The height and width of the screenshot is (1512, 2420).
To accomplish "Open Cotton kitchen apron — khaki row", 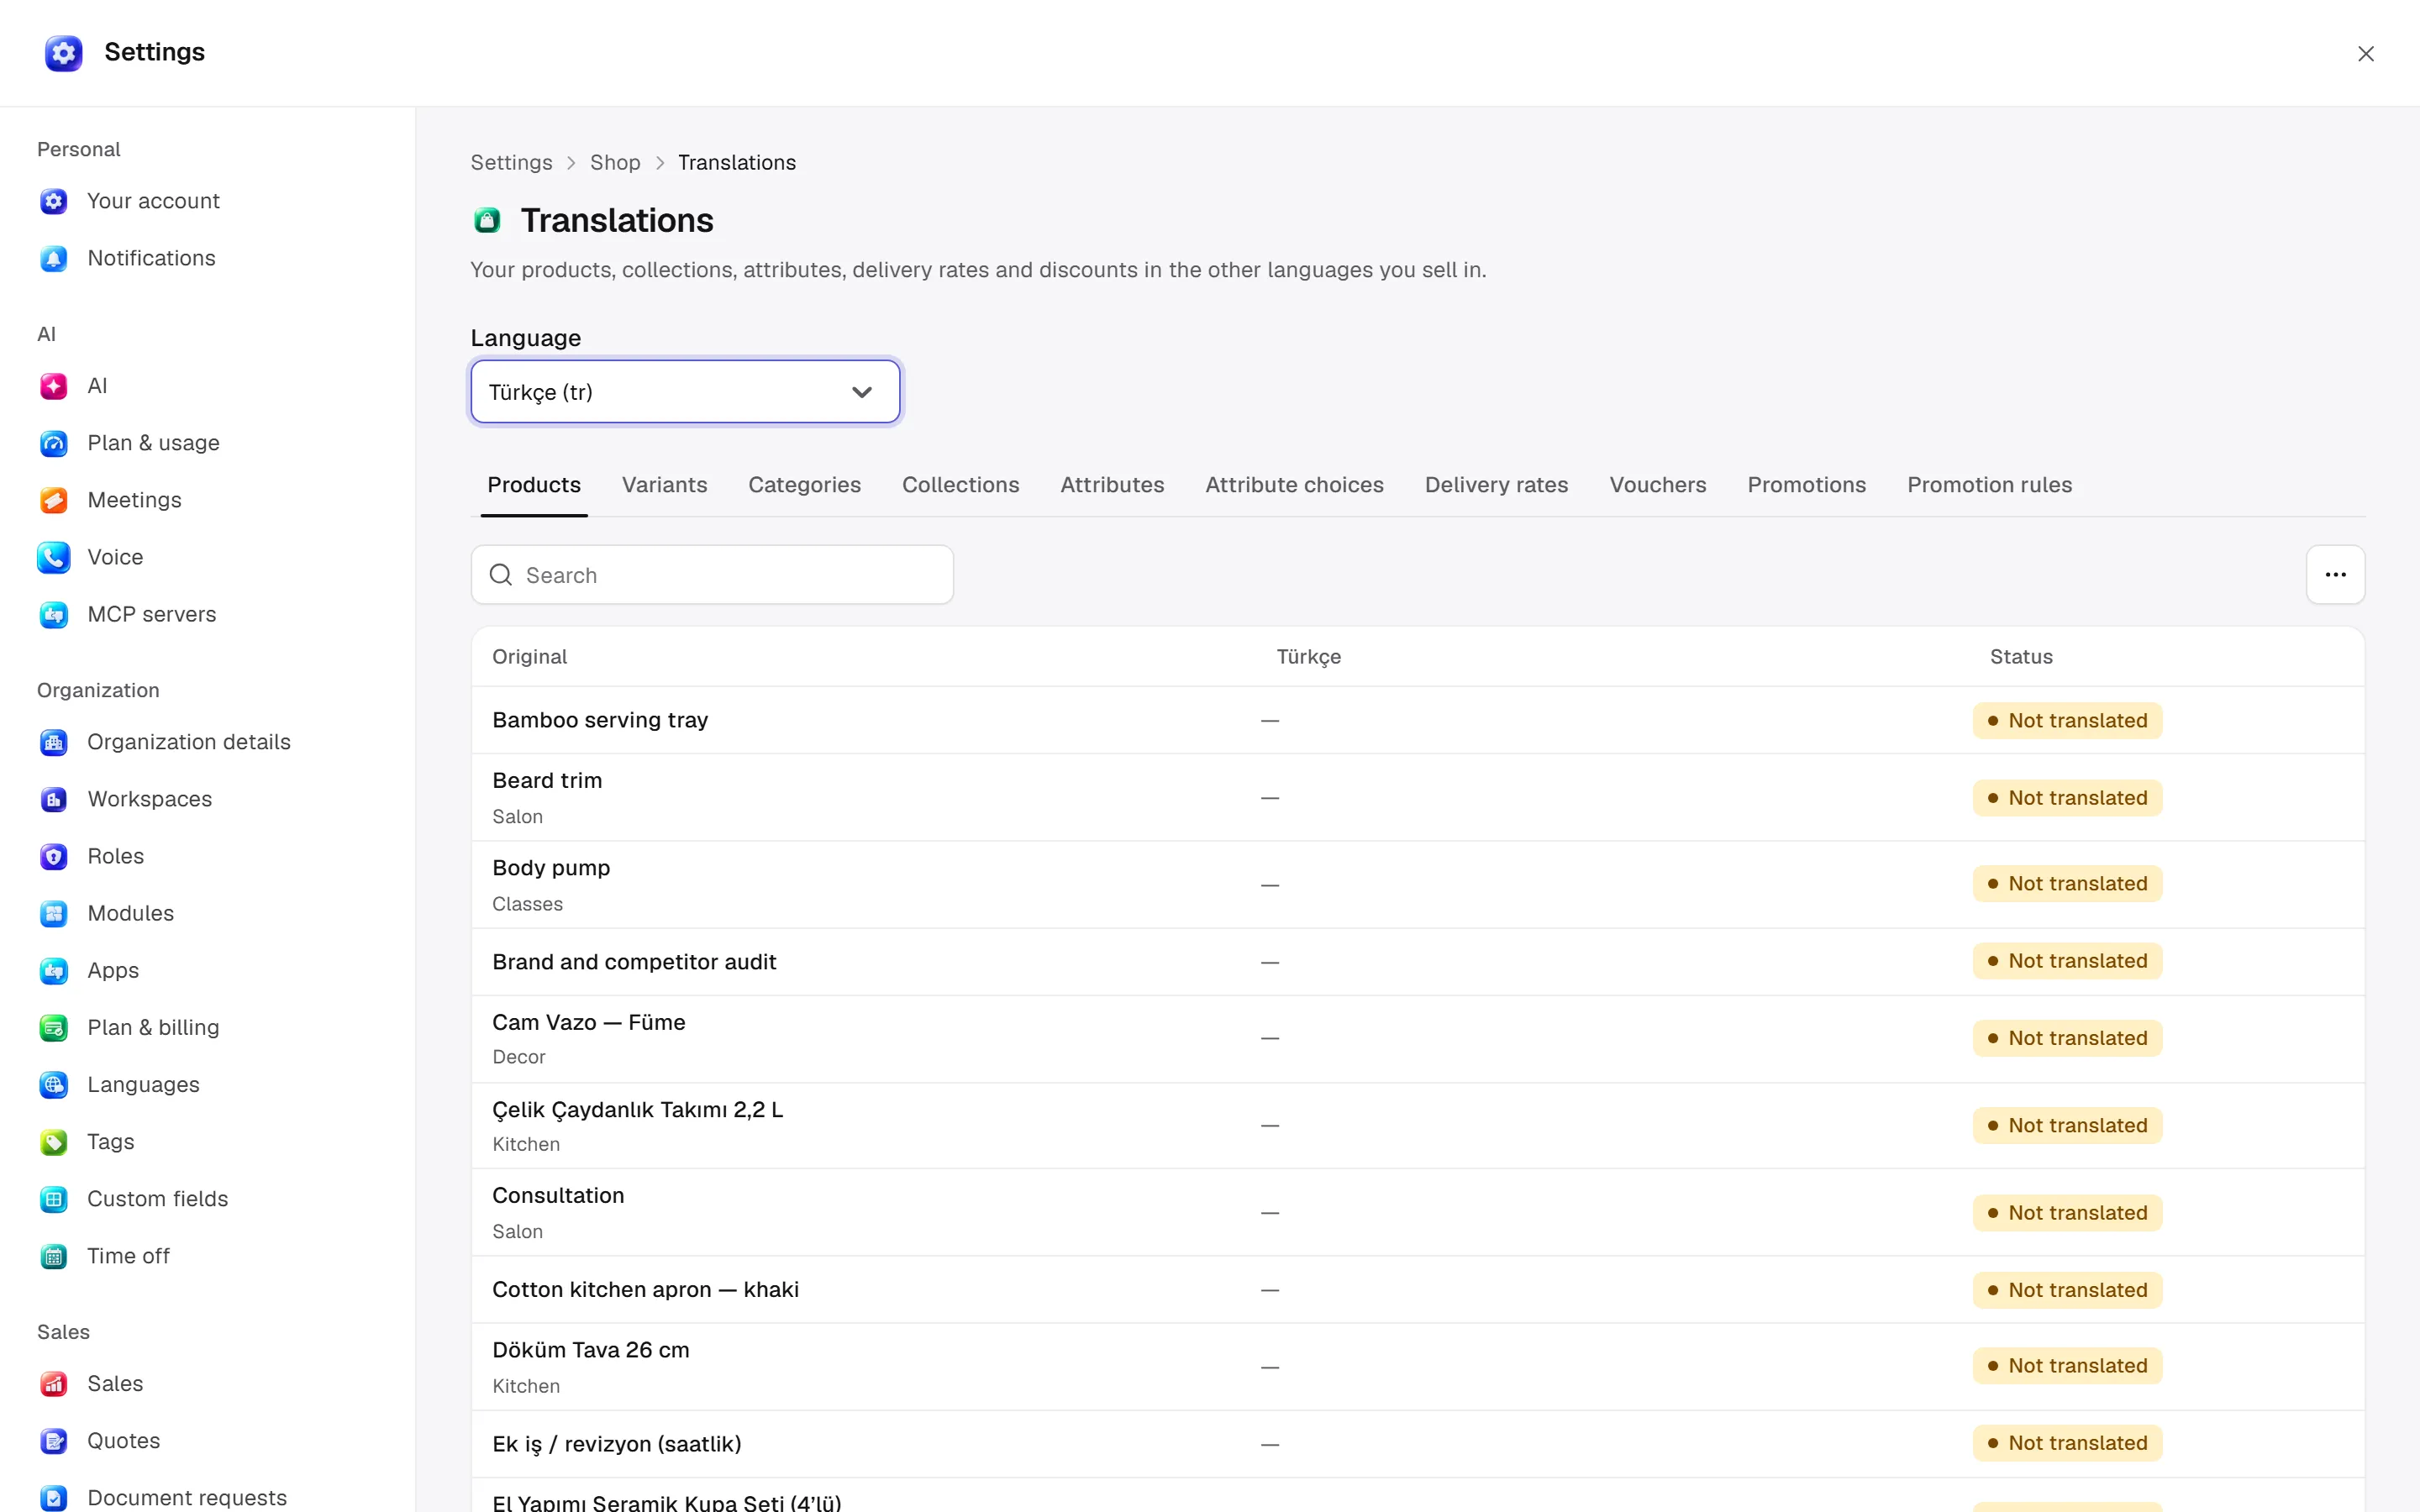I will 1417,1290.
